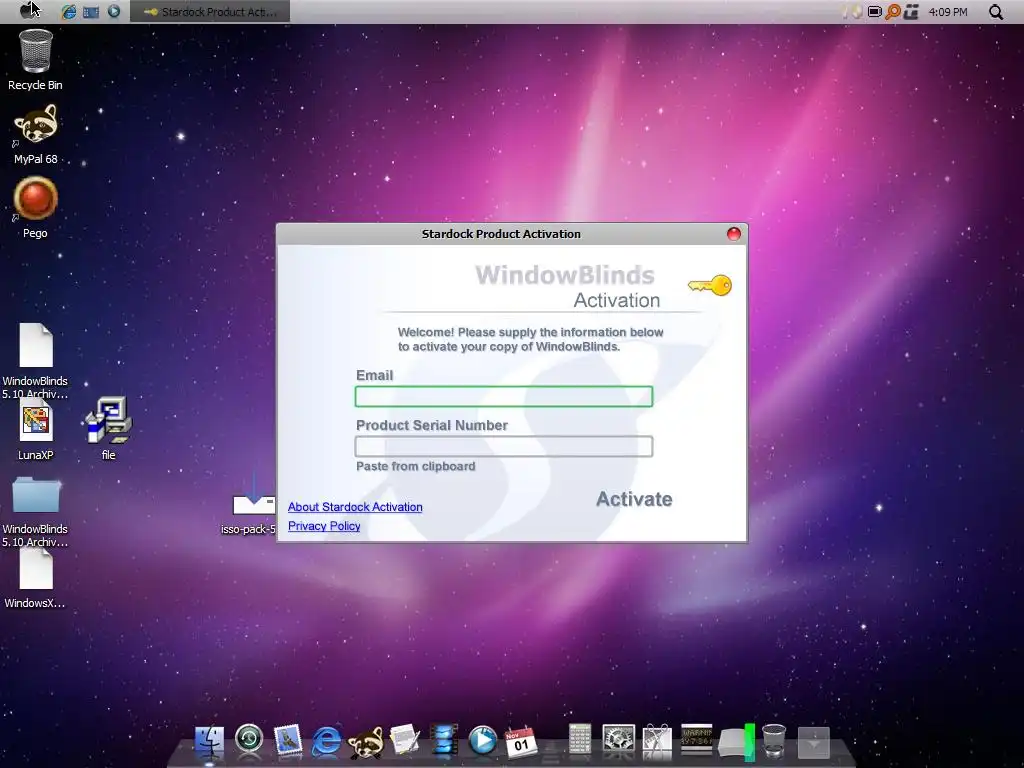Open the Nov 01 calendar dock icon
1024x768 pixels.
520,743
